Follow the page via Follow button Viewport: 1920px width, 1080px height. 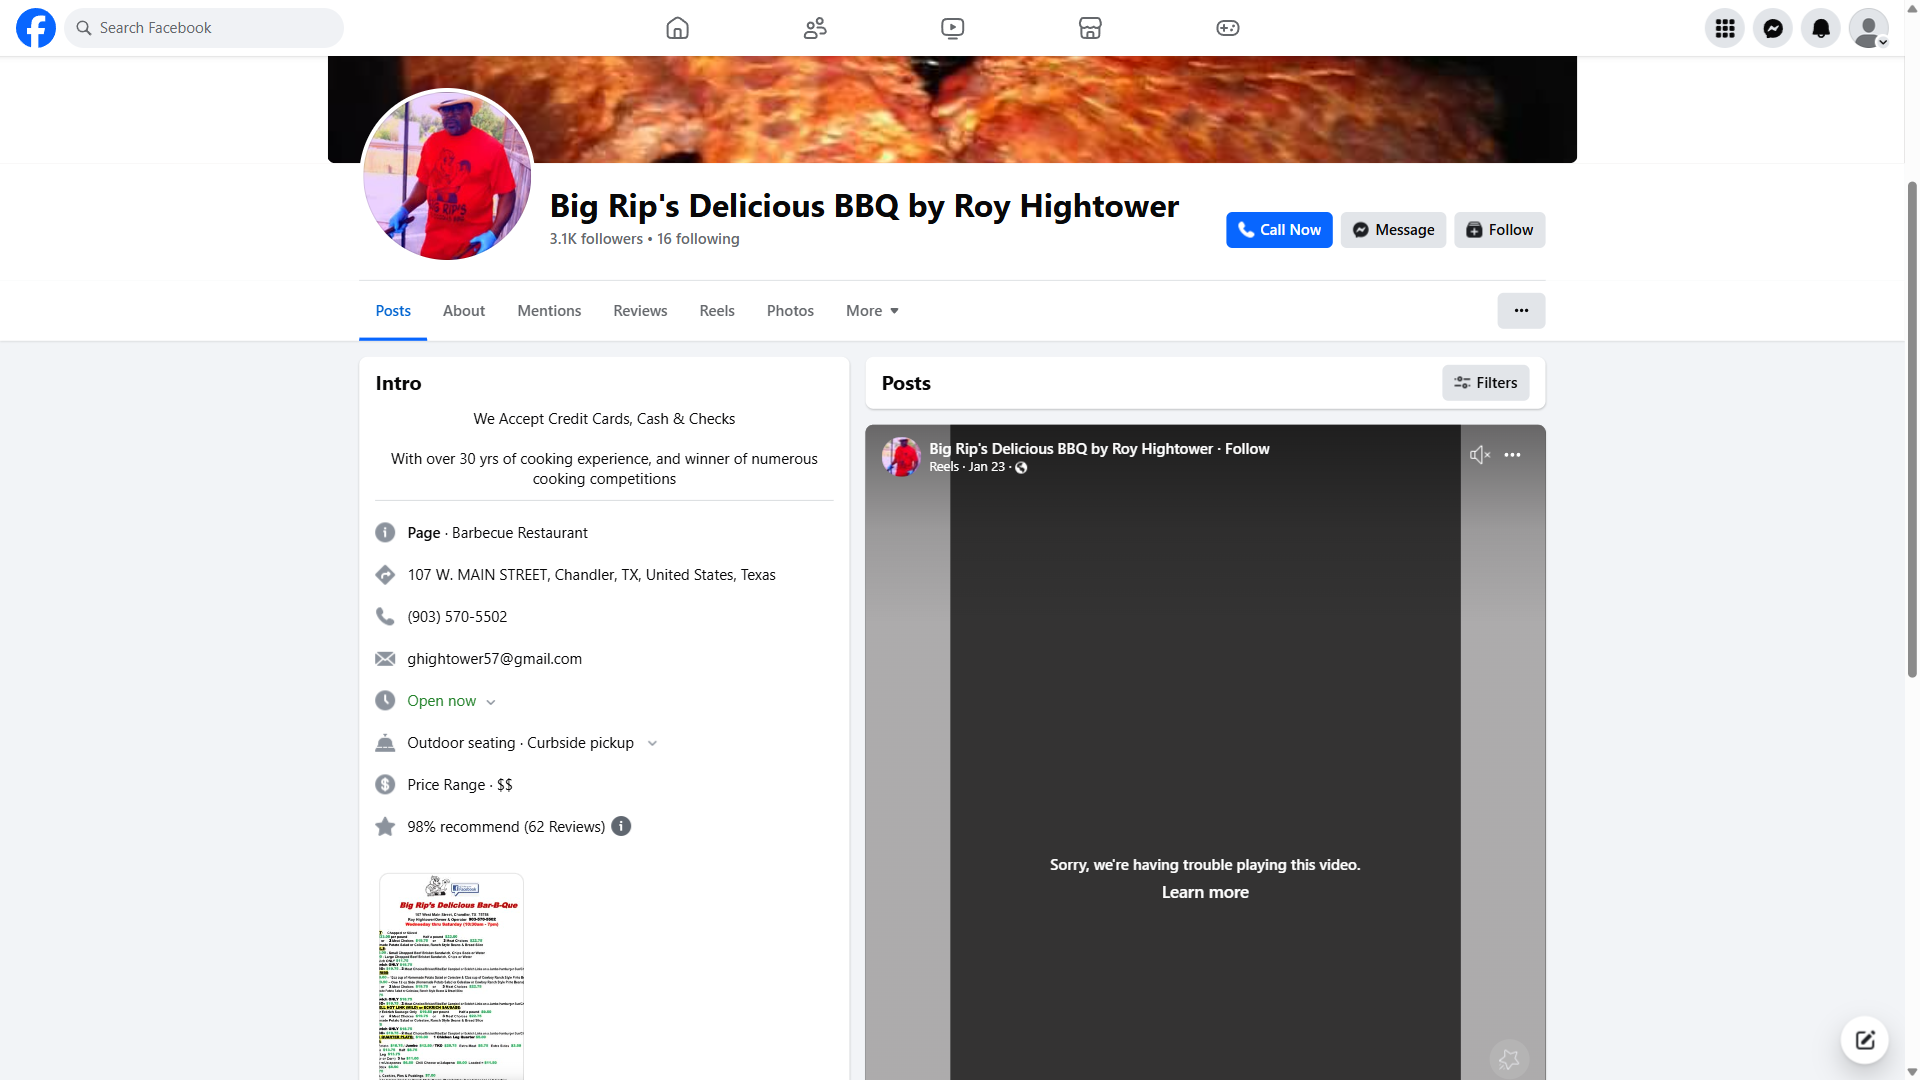[x=1499, y=230]
